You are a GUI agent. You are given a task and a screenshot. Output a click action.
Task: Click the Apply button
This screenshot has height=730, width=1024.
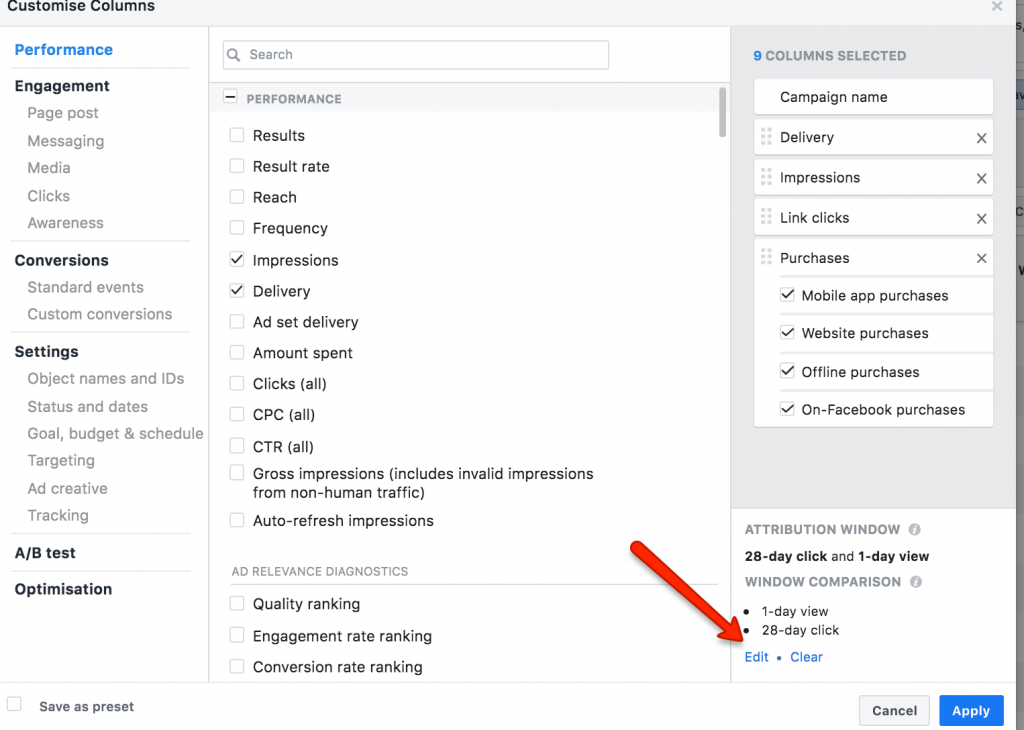pos(970,710)
